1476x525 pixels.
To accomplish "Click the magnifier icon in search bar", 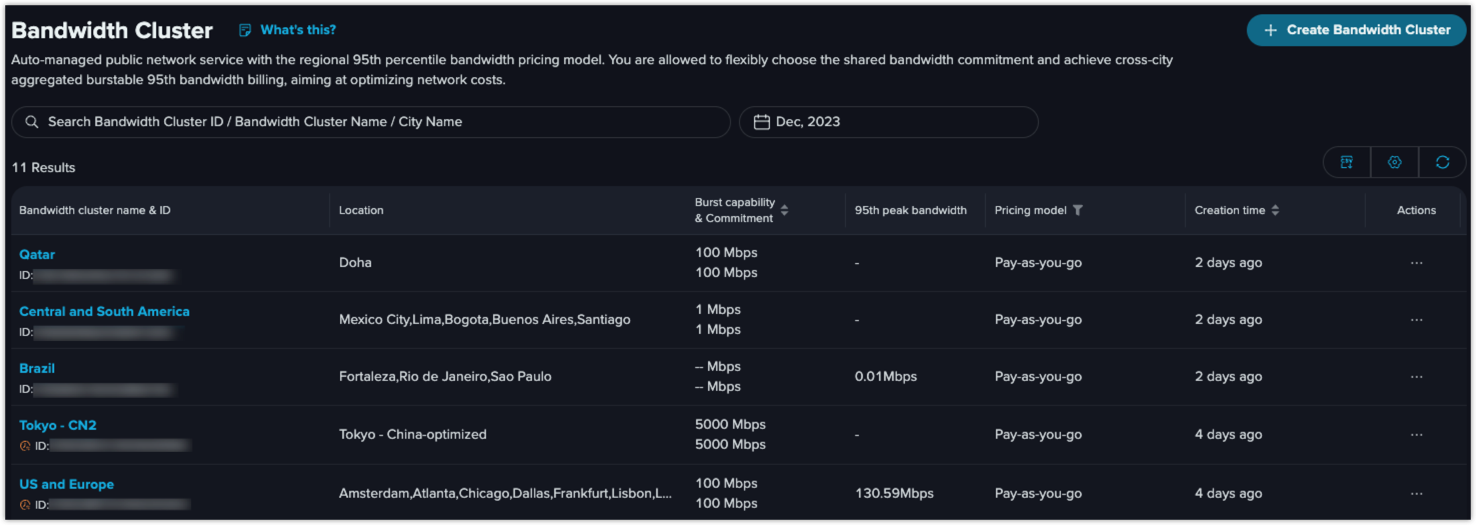I will tap(32, 122).
